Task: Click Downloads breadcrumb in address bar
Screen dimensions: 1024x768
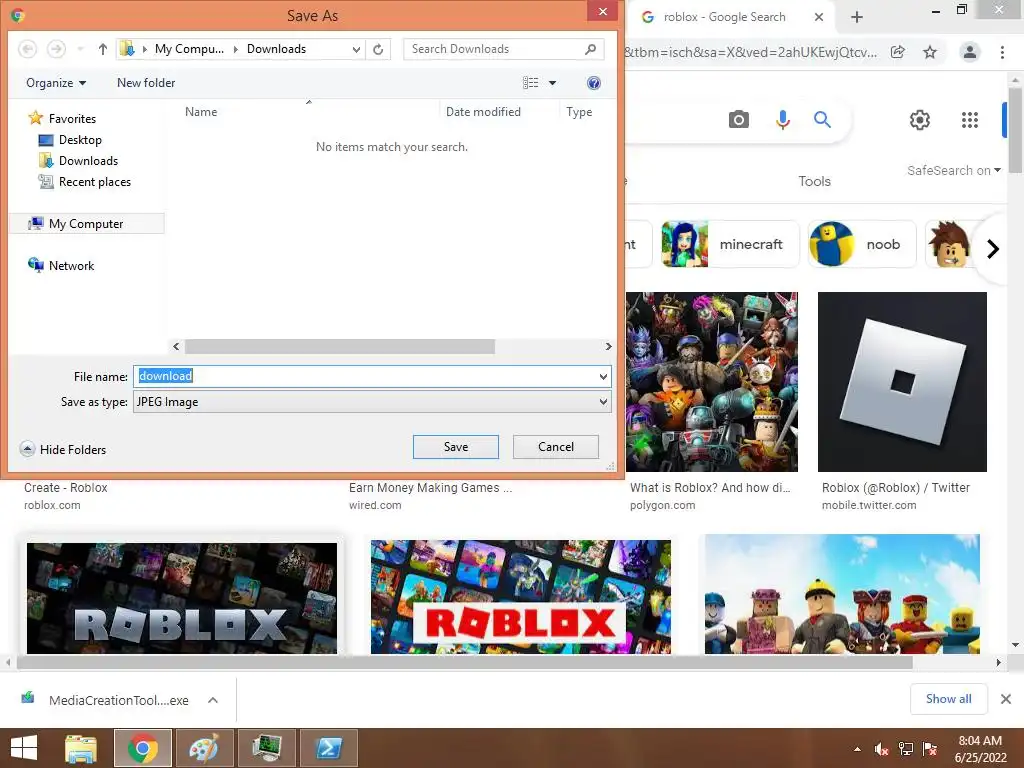Action: point(276,49)
